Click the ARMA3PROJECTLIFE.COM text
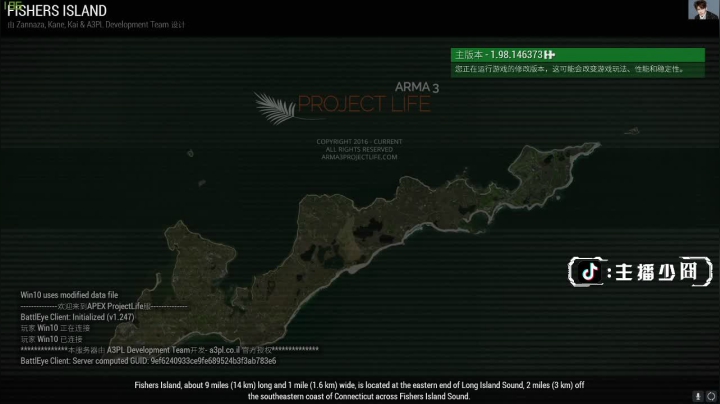This screenshot has width=720, height=404. point(359,157)
